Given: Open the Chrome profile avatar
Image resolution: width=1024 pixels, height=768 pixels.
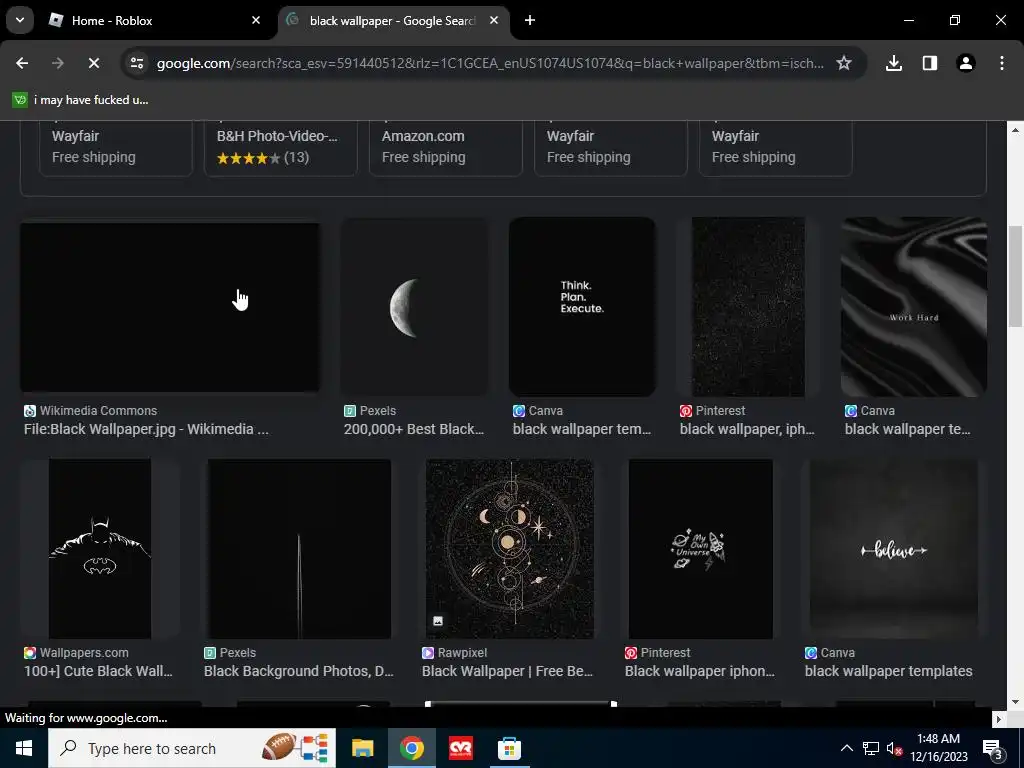Looking at the screenshot, I should 966,63.
